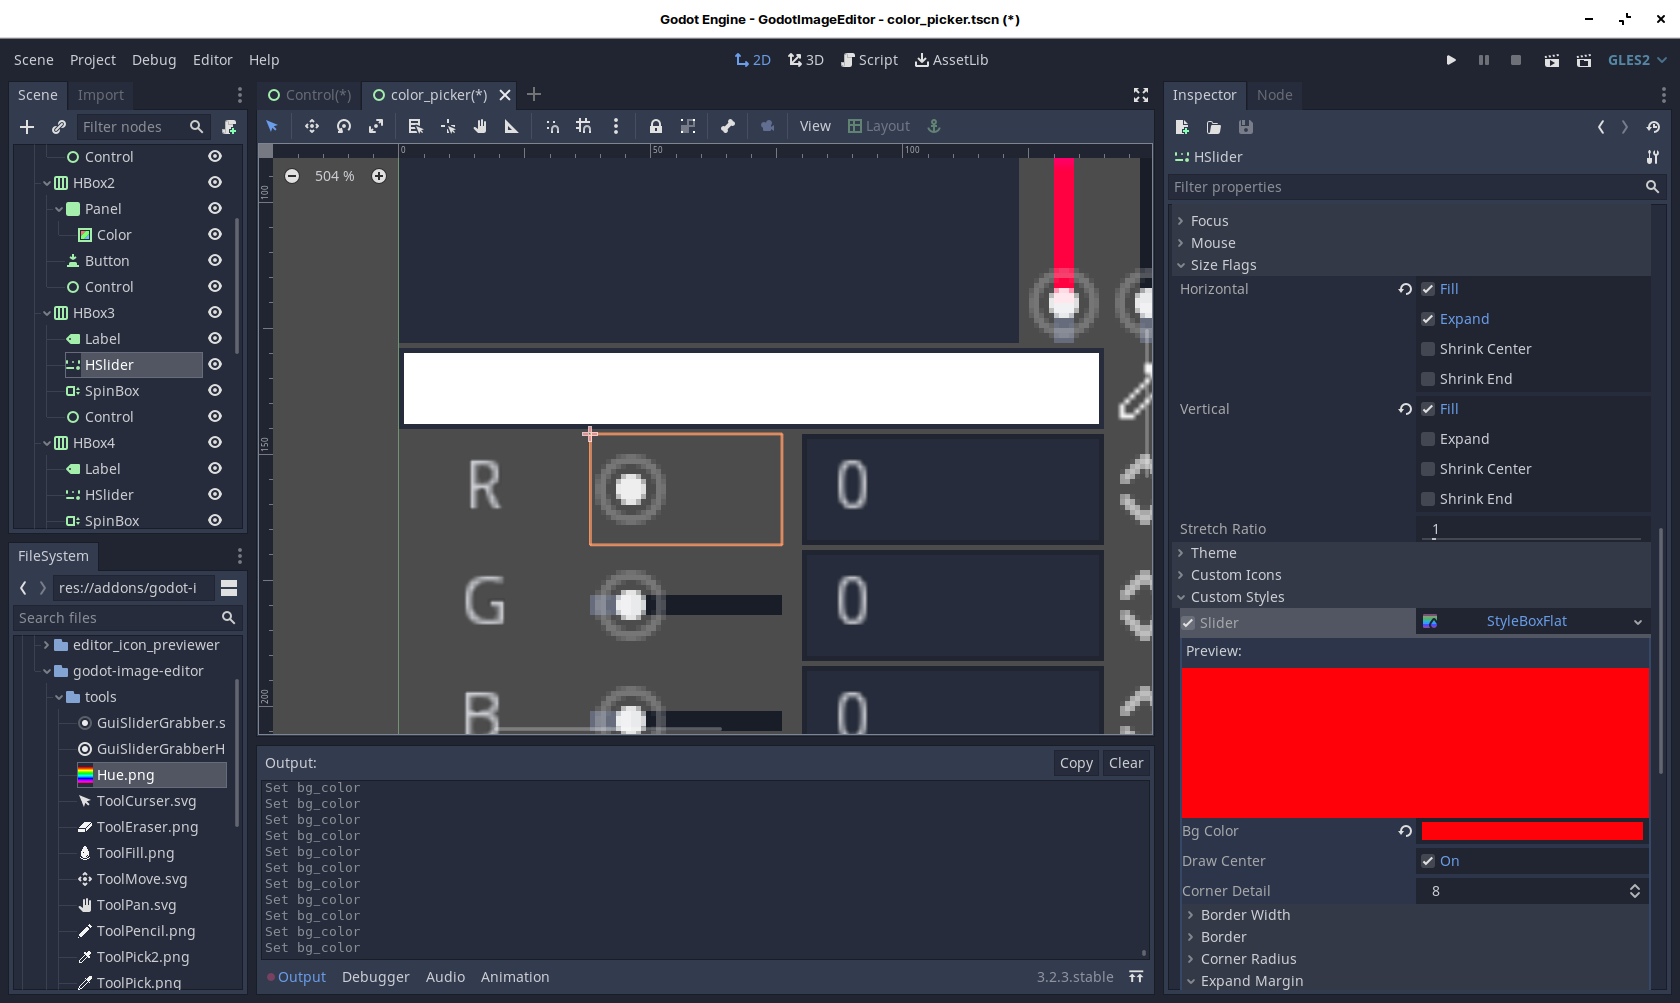Switch to Pan Mode
The image size is (1680, 1003).
pyautogui.click(x=480, y=126)
